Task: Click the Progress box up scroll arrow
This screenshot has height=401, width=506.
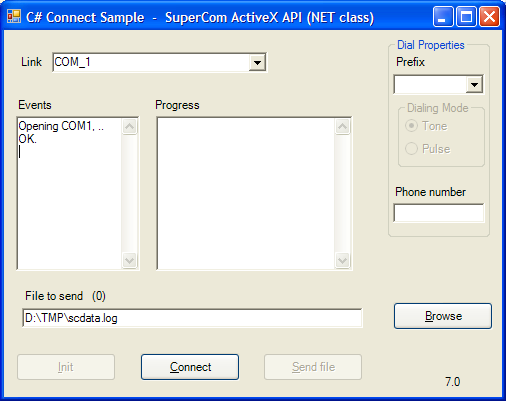Action: tap(343, 126)
